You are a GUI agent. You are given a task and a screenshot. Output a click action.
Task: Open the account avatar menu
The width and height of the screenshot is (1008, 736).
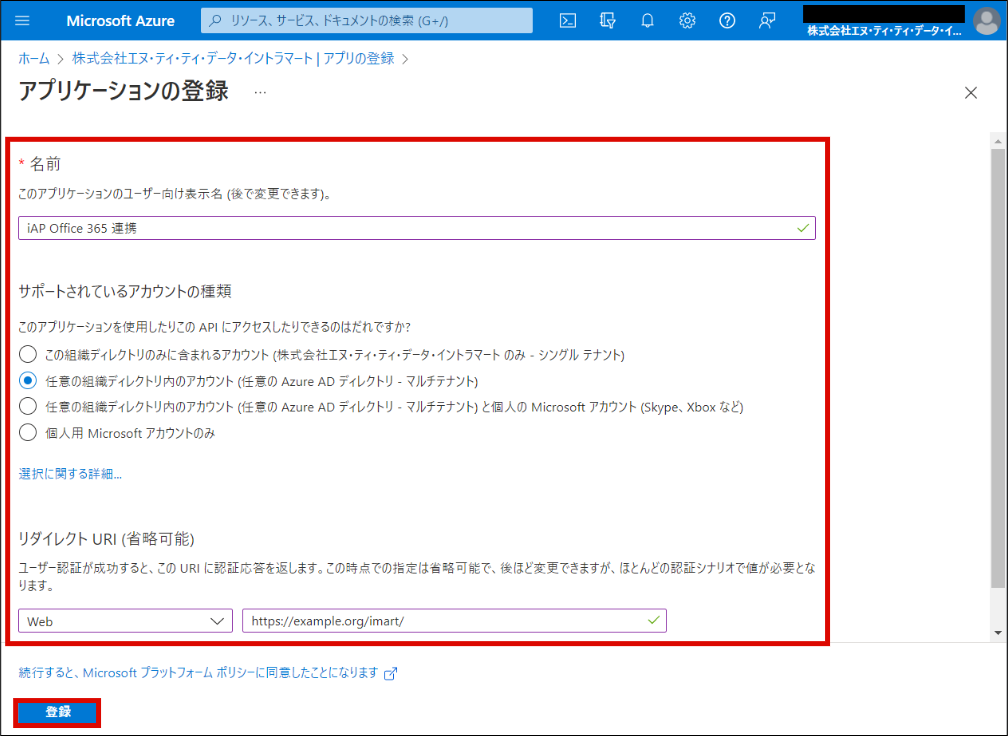(986, 21)
